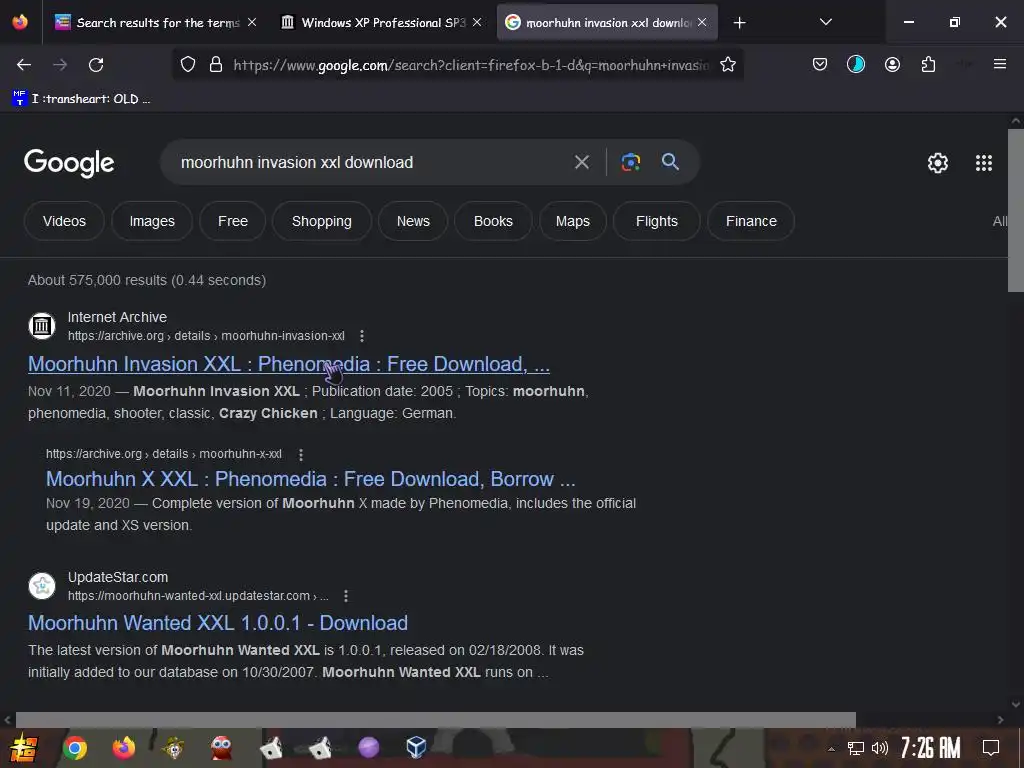The image size is (1024, 768).
Task: List all tabs with the chevron dropdown
Action: pos(825,22)
